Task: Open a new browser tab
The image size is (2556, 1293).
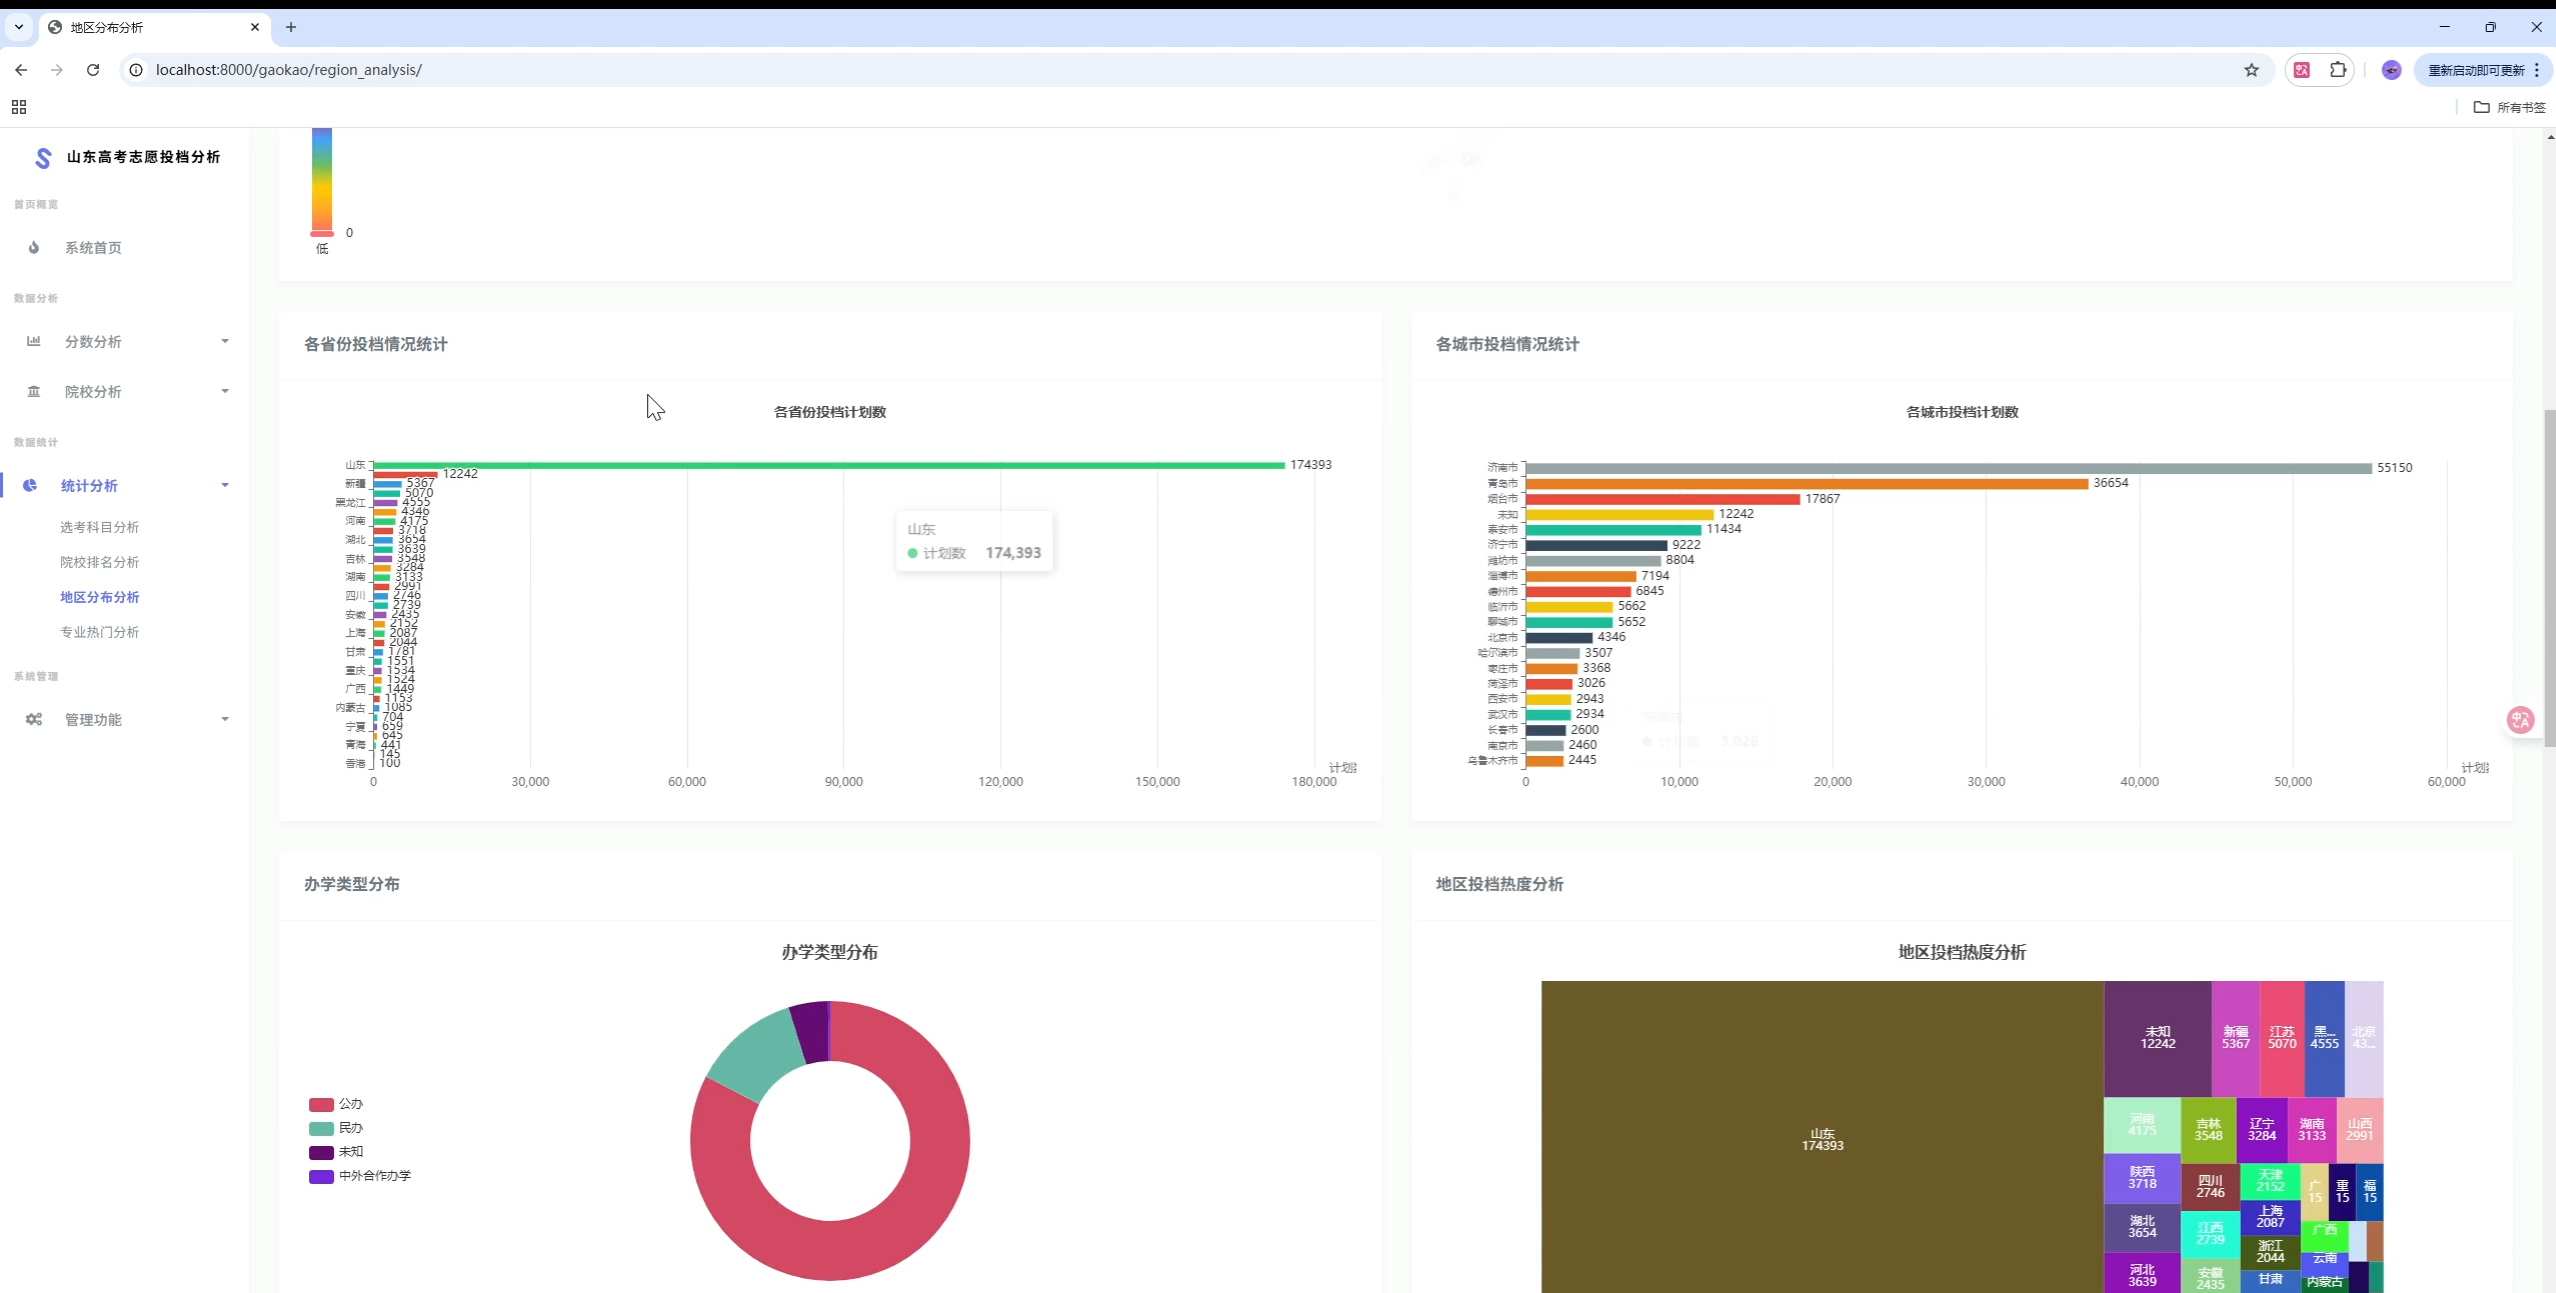Action: (x=291, y=27)
